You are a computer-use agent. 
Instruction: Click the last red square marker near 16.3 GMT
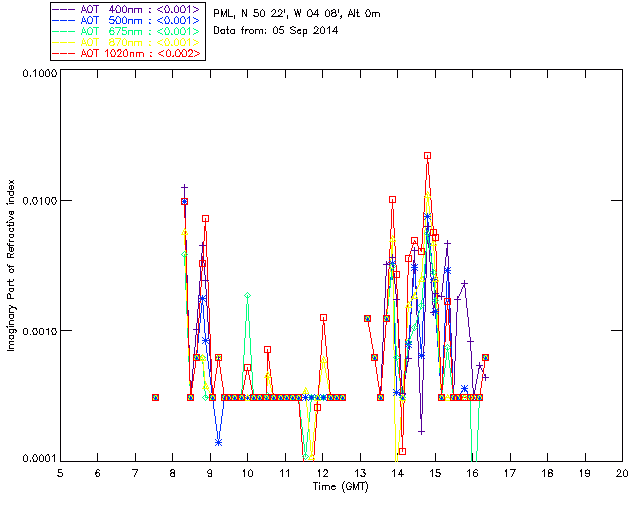tap(485, 357)
